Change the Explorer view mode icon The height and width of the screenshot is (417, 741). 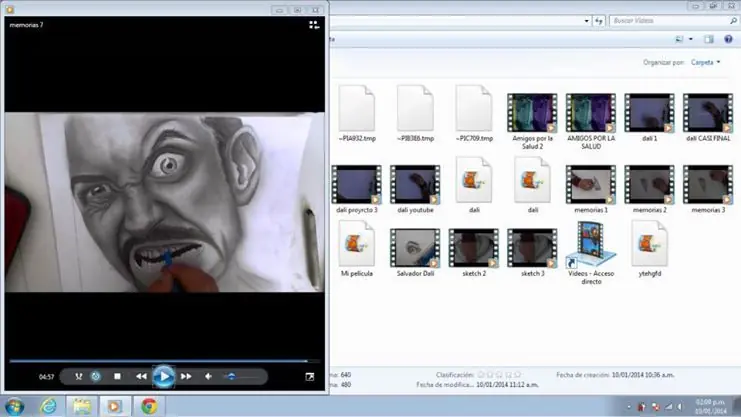[x=679, y=39]
